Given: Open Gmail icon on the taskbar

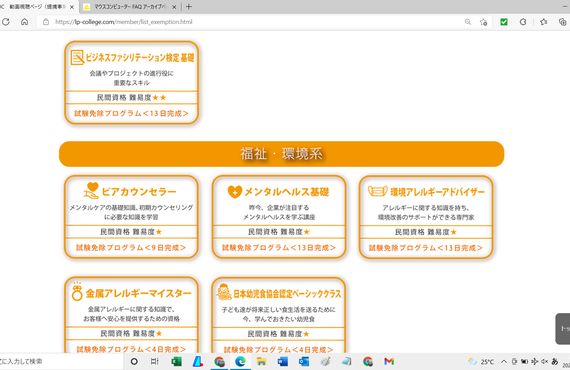Looking at the screenshot, I should (x=389, y=361).
